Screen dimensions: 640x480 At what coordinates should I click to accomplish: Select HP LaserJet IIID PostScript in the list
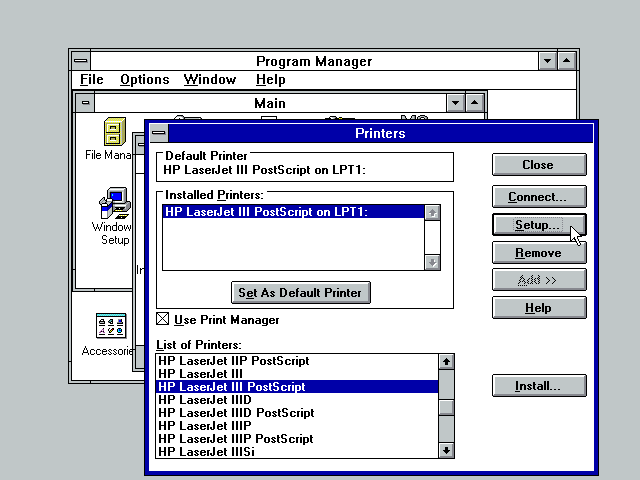coord(297,413)
